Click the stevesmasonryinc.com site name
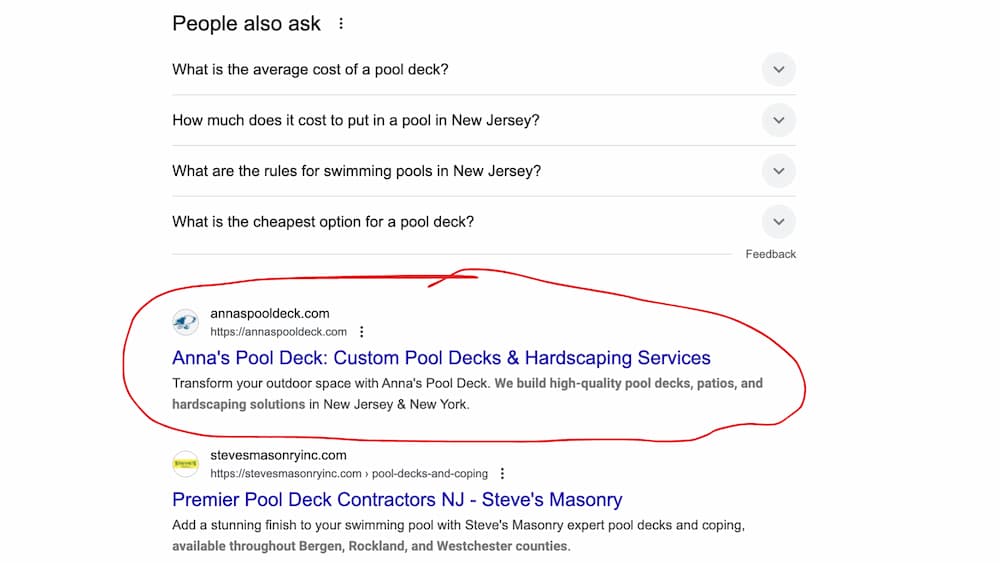 (x=279, y=455)
